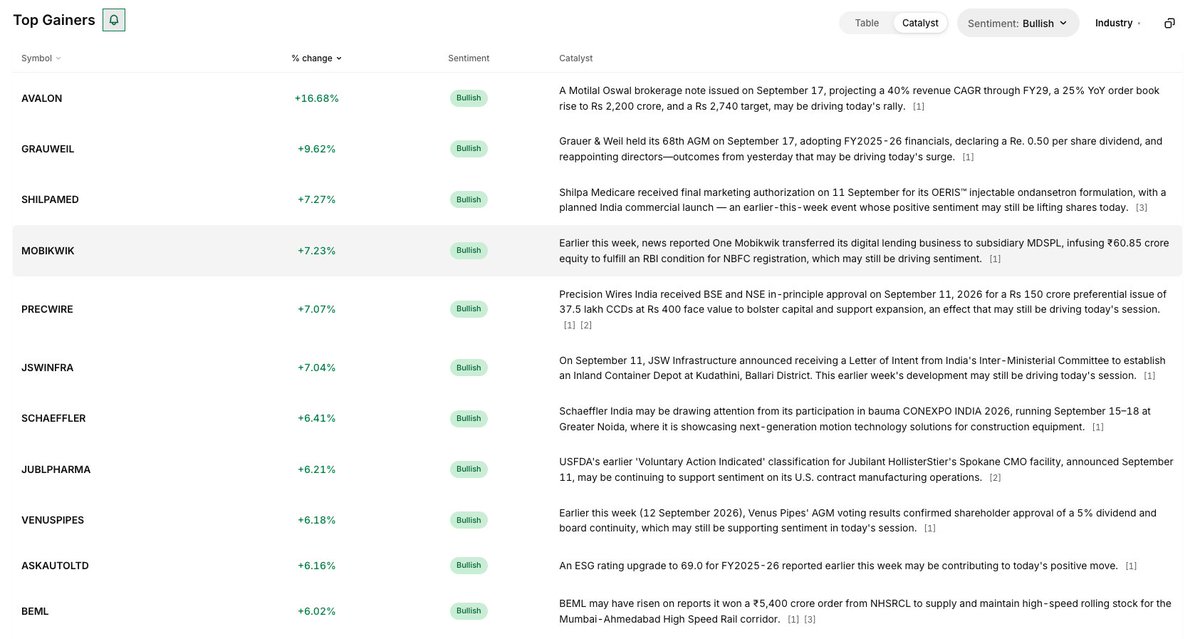This screenshot has width=1200, height=639.
Task: Select the JUBLPHARMA symbol
Action: [56, 469]
